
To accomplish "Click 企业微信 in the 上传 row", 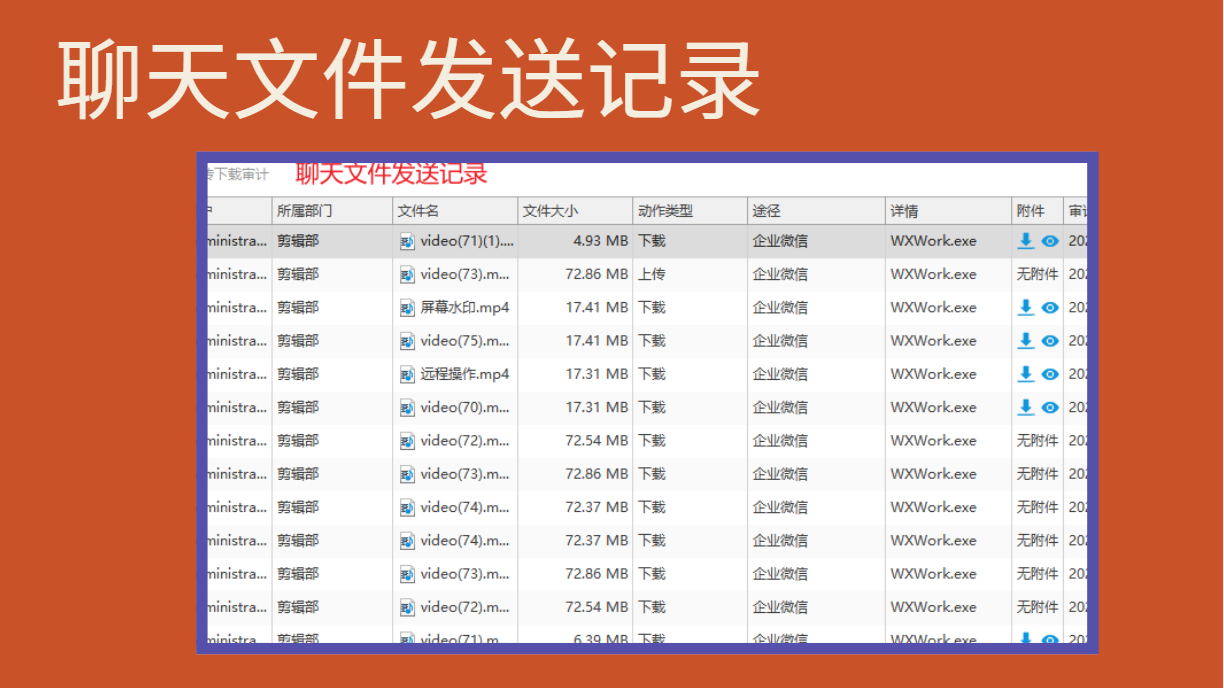I will (780, 274).
